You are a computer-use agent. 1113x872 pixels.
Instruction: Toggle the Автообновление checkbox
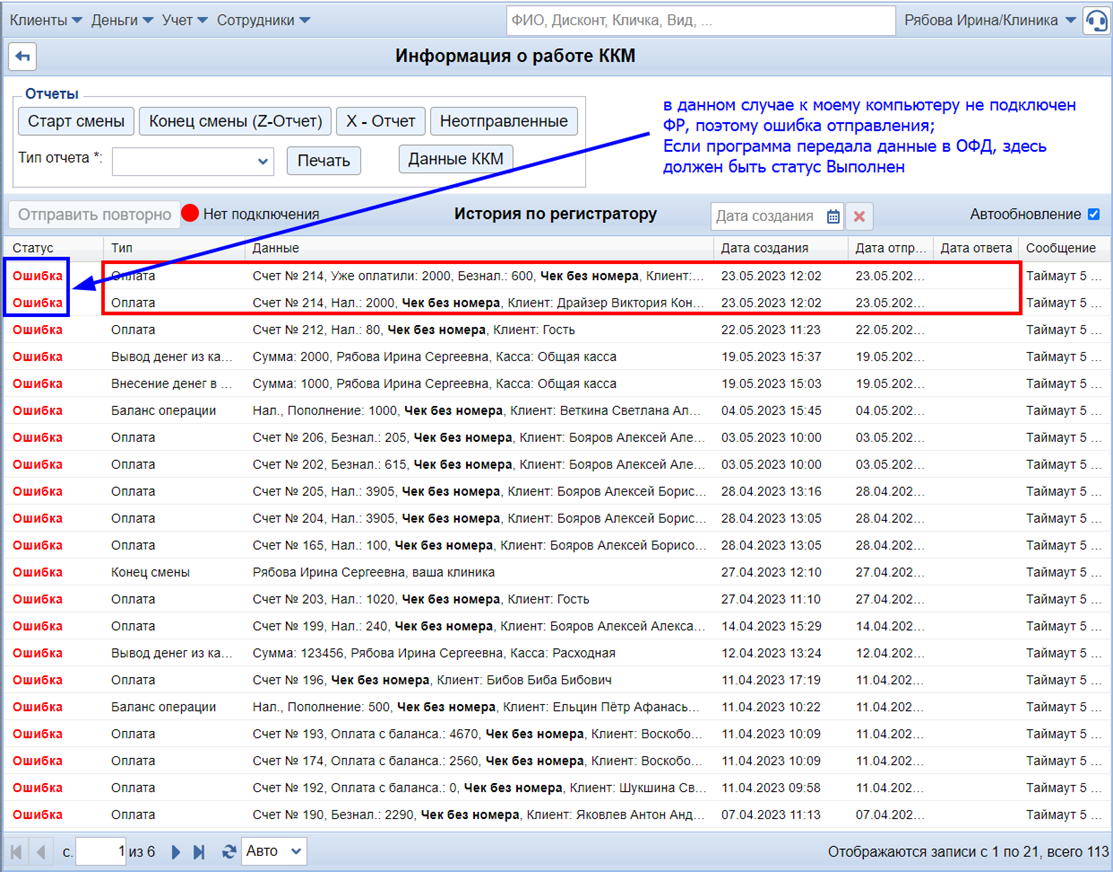tap(1093, 214)
